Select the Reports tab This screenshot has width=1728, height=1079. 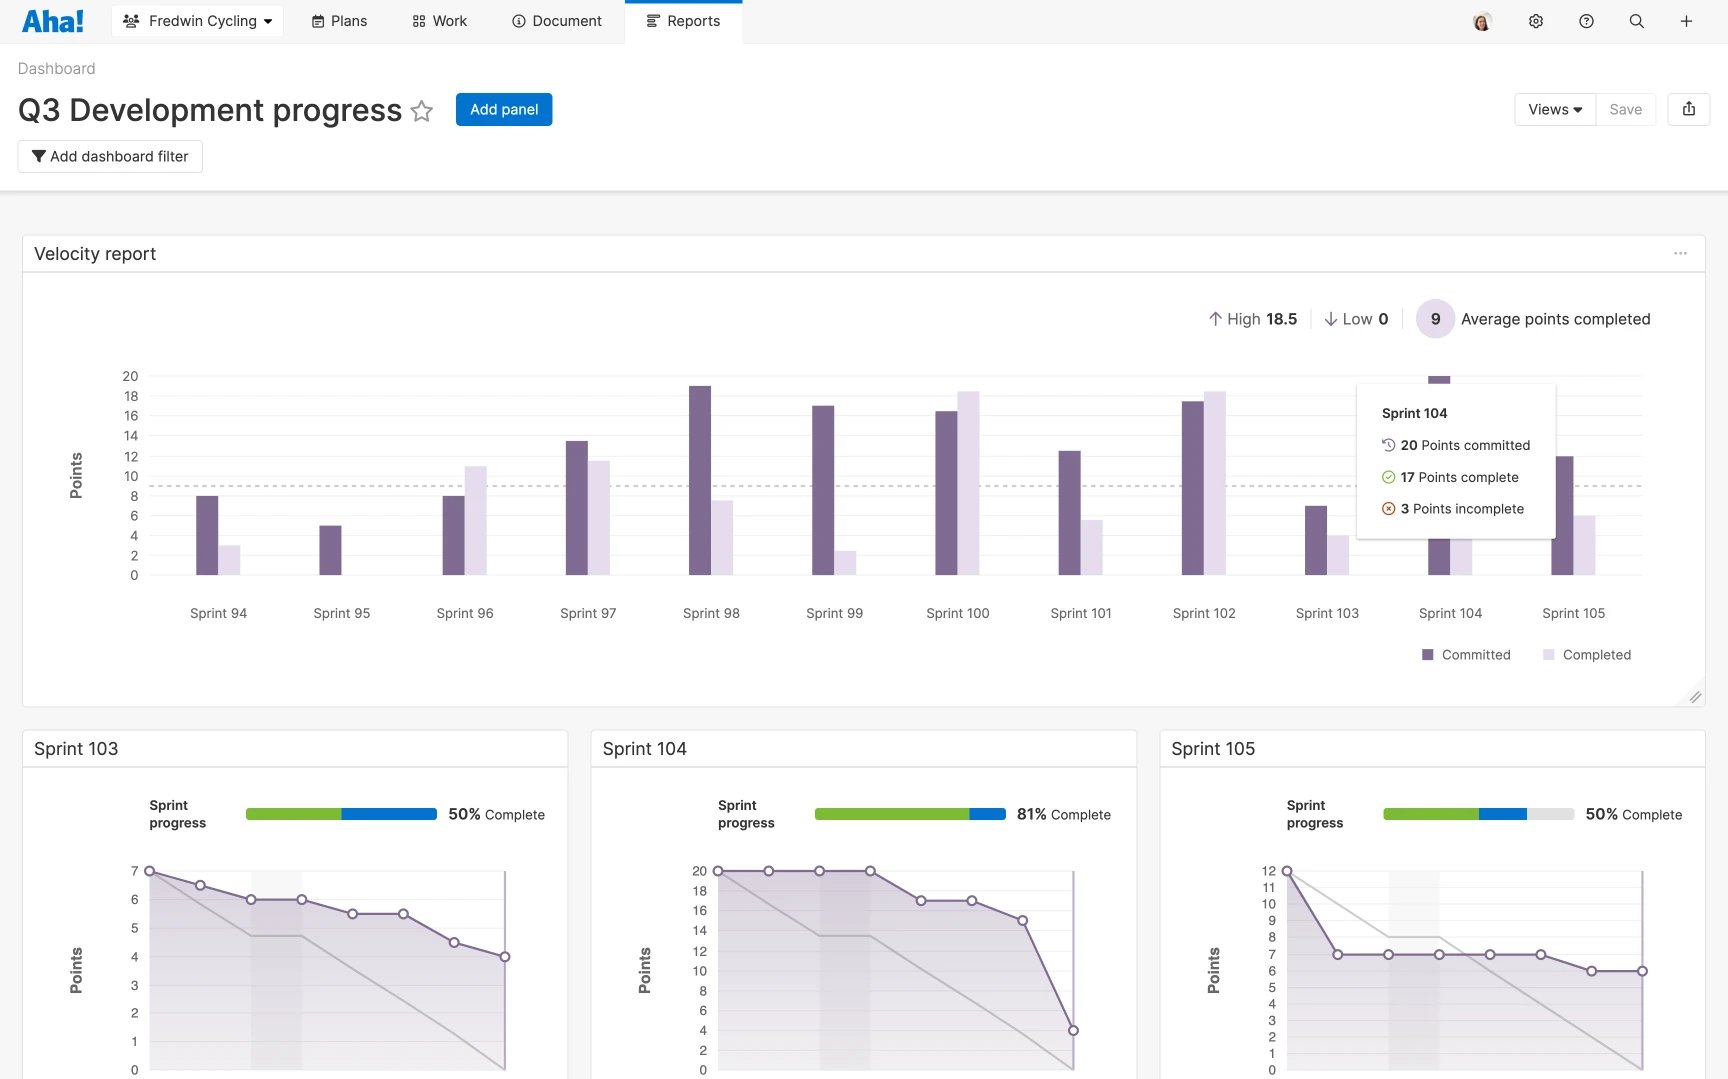tap(683, 21)
